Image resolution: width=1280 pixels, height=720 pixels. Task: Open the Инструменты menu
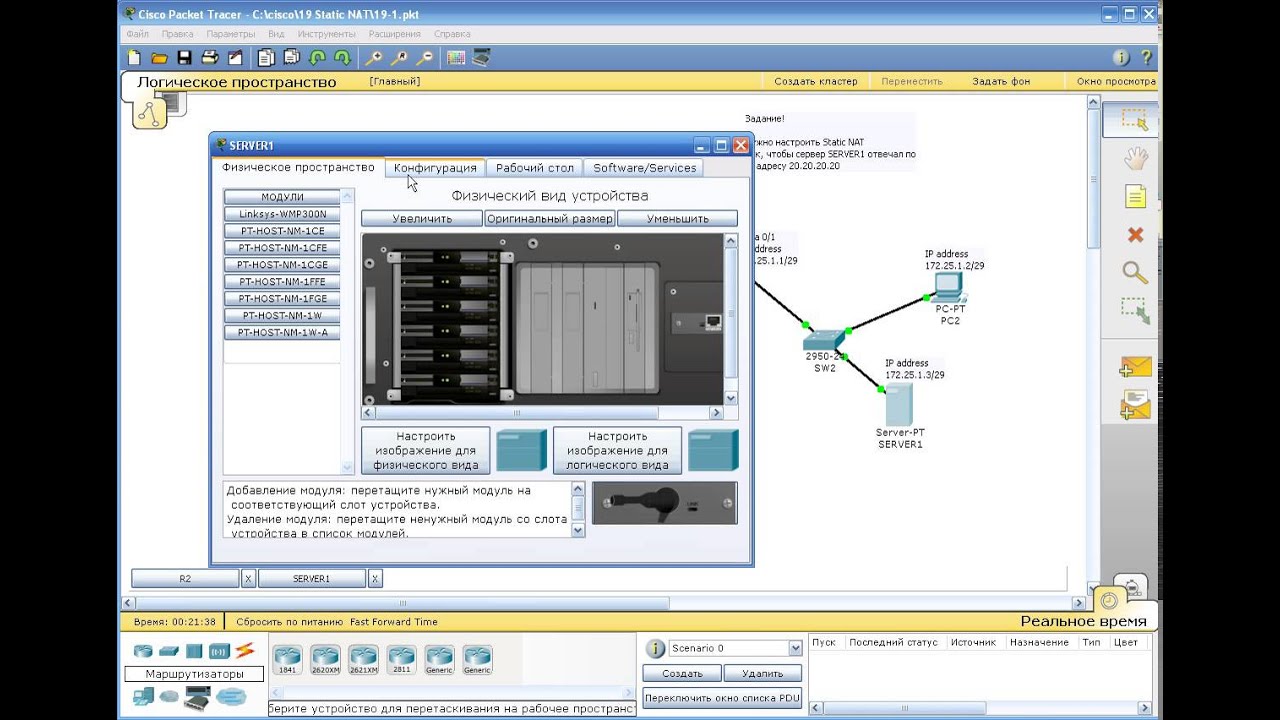(x=326, y=34)
